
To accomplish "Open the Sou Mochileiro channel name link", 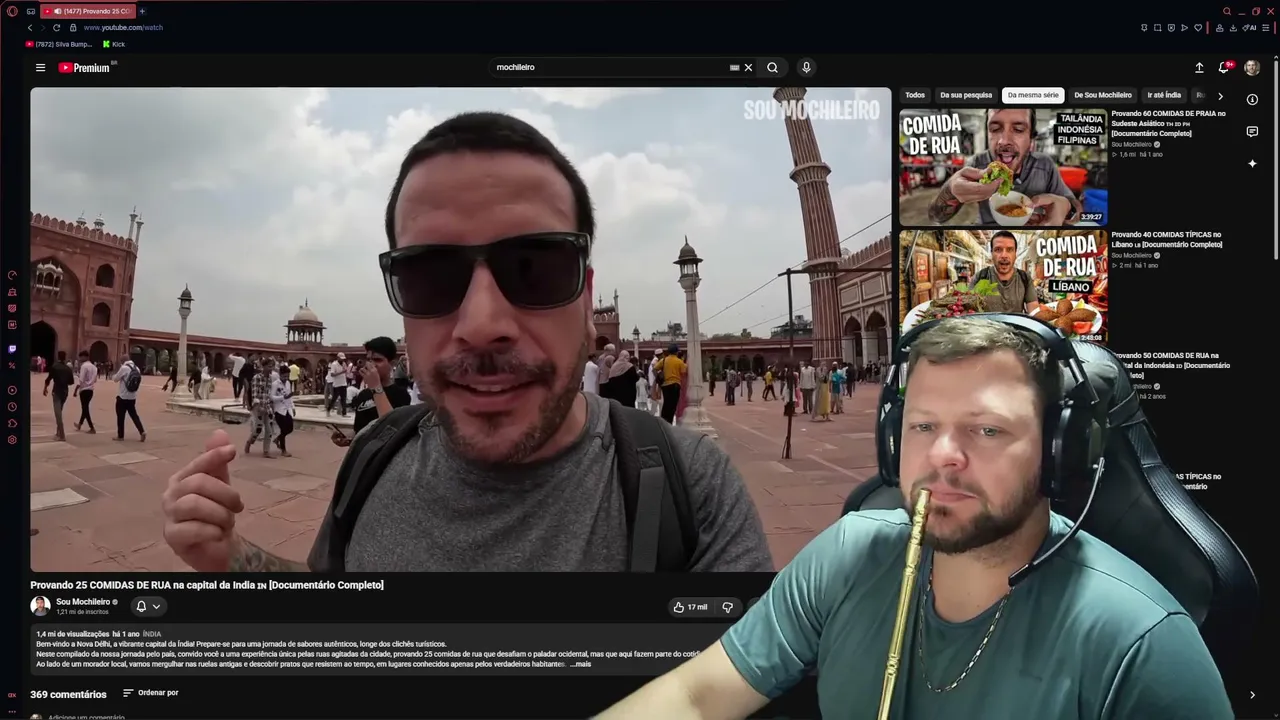I will pyautogui.click(x=82, y=602).
